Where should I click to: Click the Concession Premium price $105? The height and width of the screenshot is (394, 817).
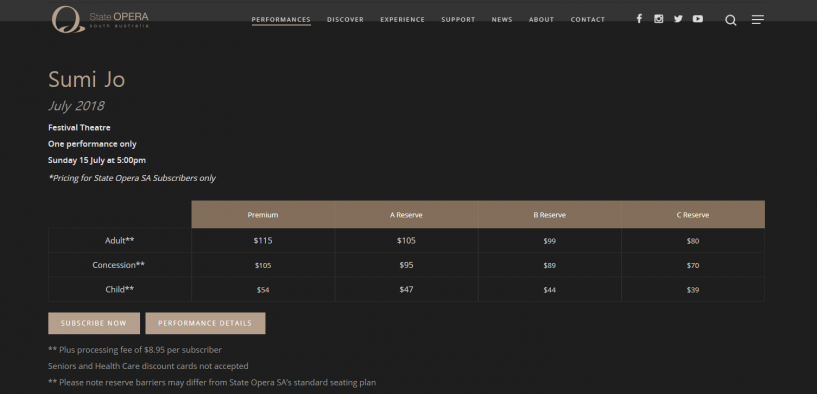[263, 265]
